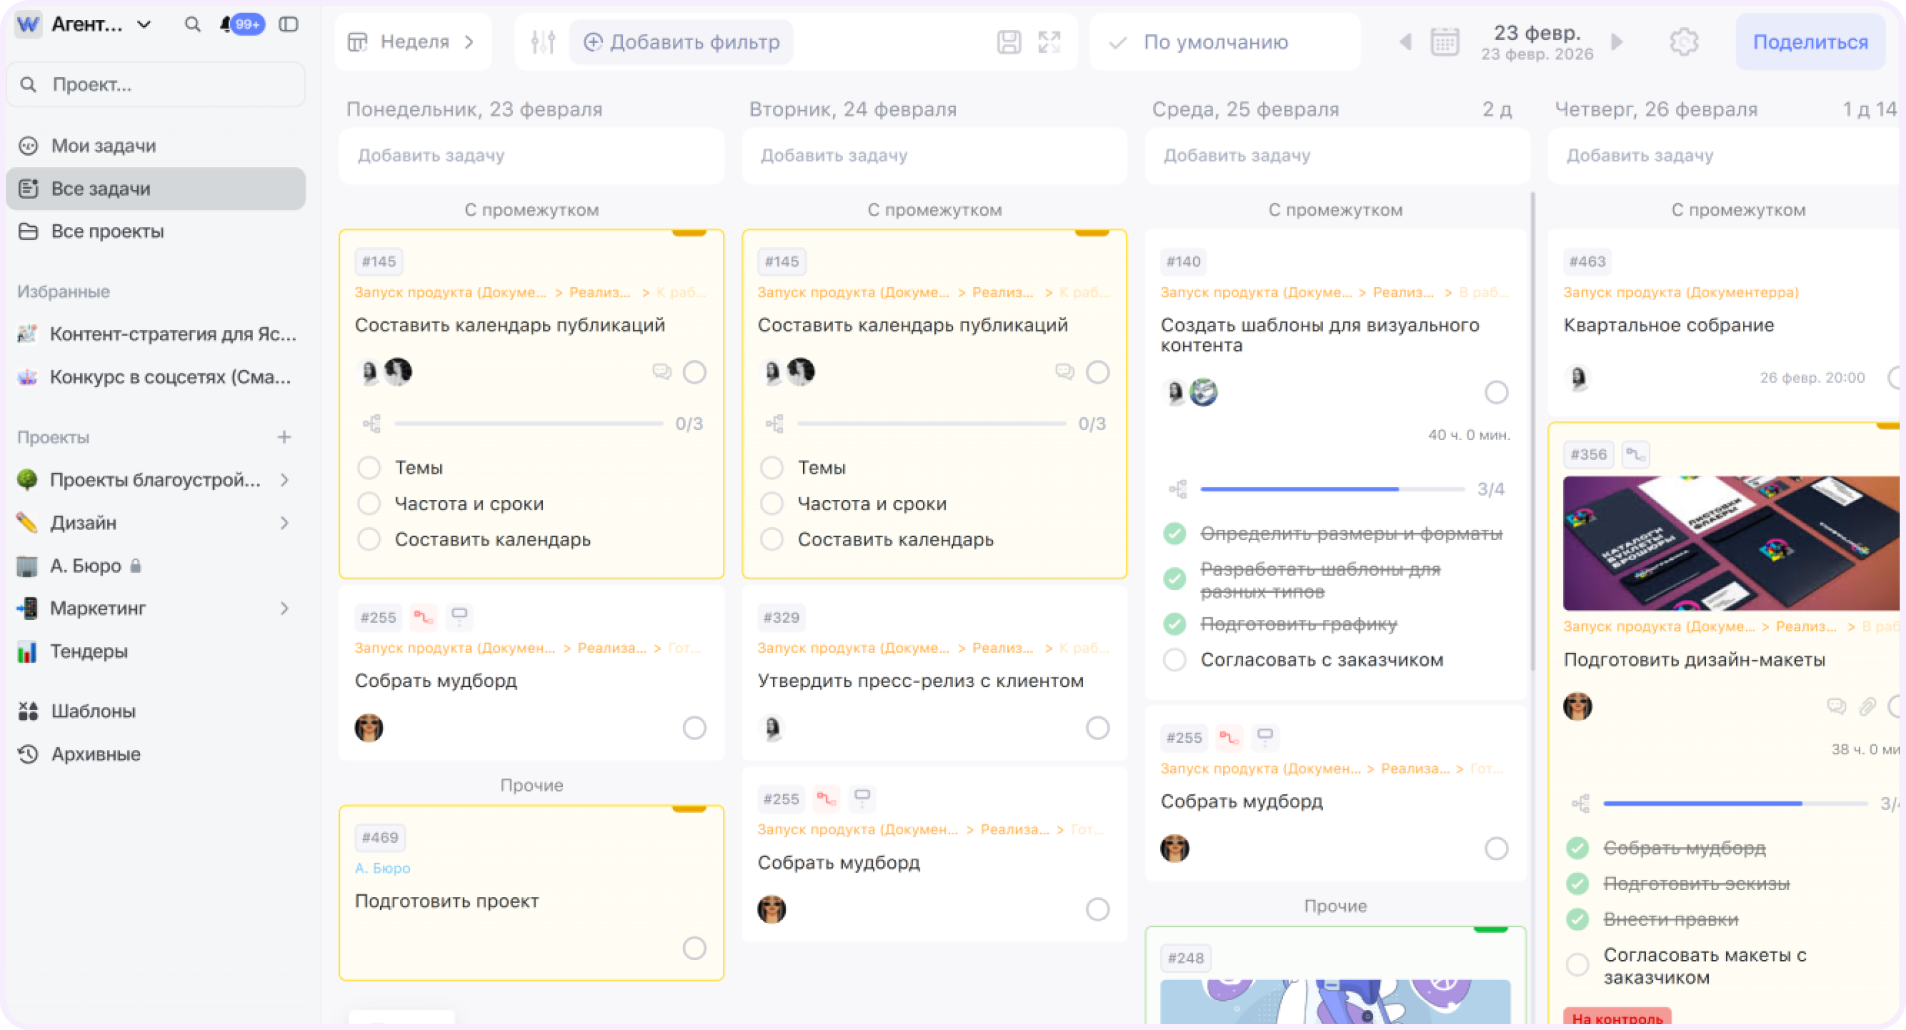
Task: Click the Проект... search field
Action: pyautogui.click(x=156, y=85)
